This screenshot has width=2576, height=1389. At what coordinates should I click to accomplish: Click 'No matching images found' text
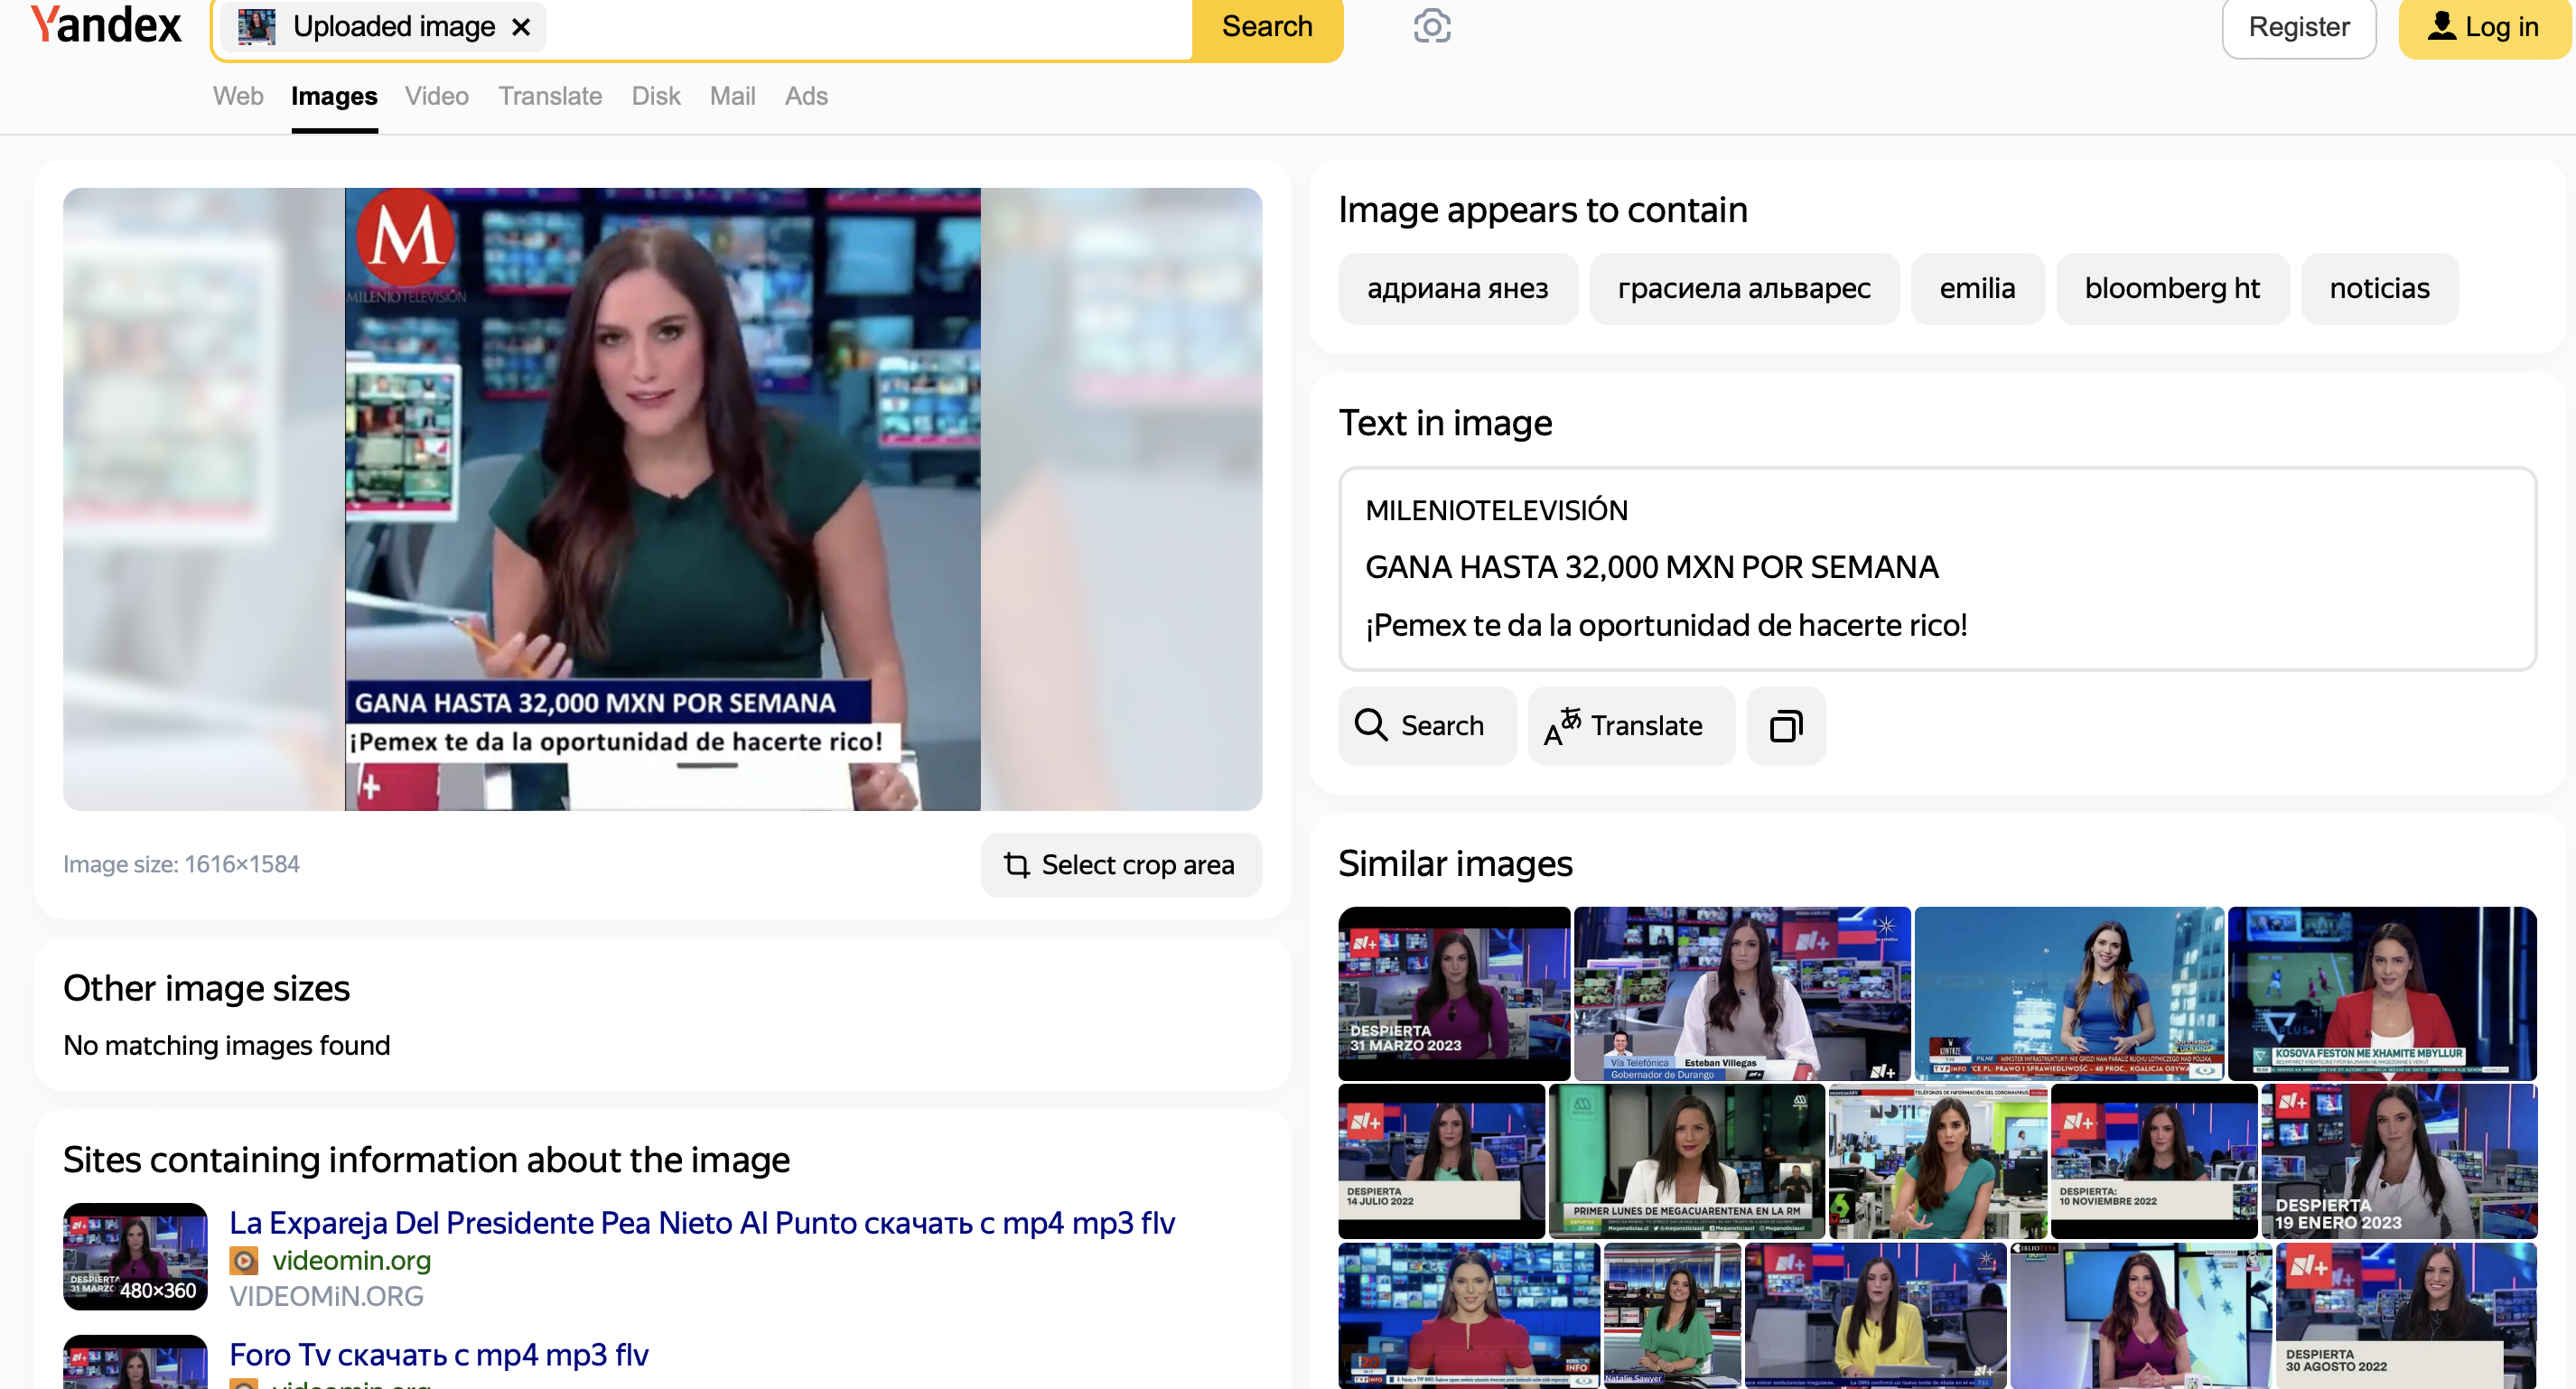[226, 1046]
